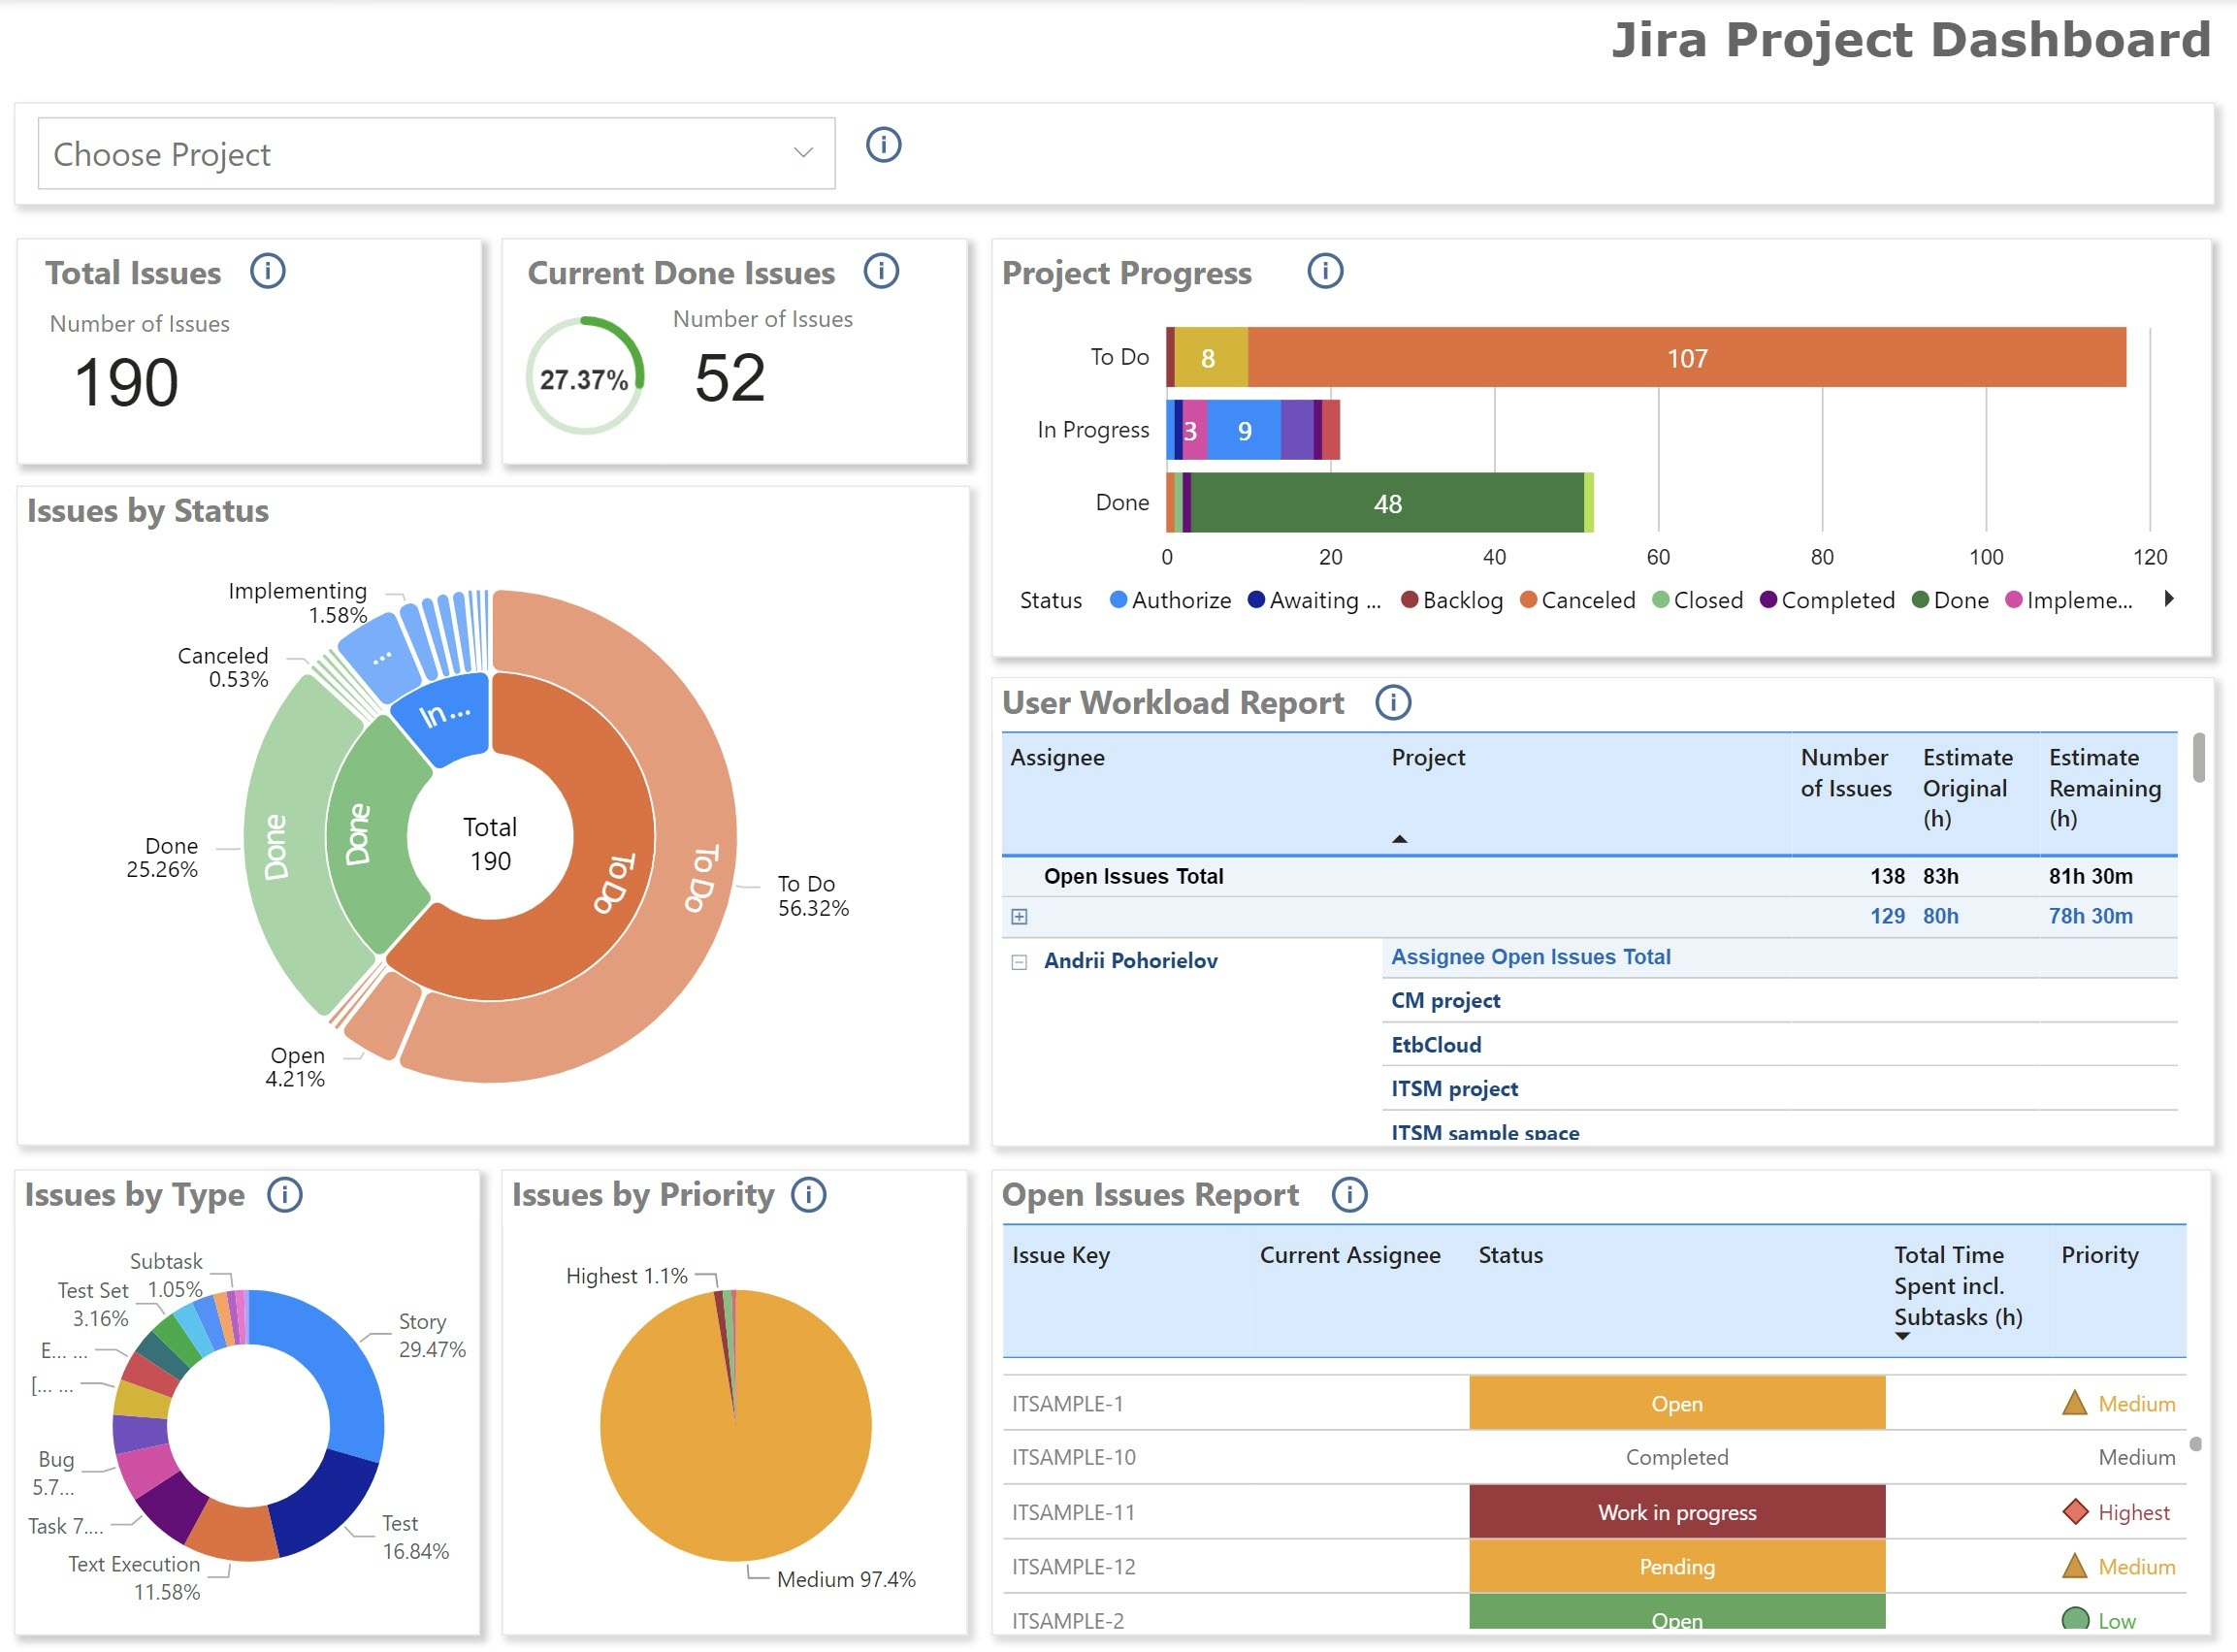The width and height of the screenshot is (2237, 1652).
Task: Open the EtbCloud project link
Action: tap(1436, 1044)
